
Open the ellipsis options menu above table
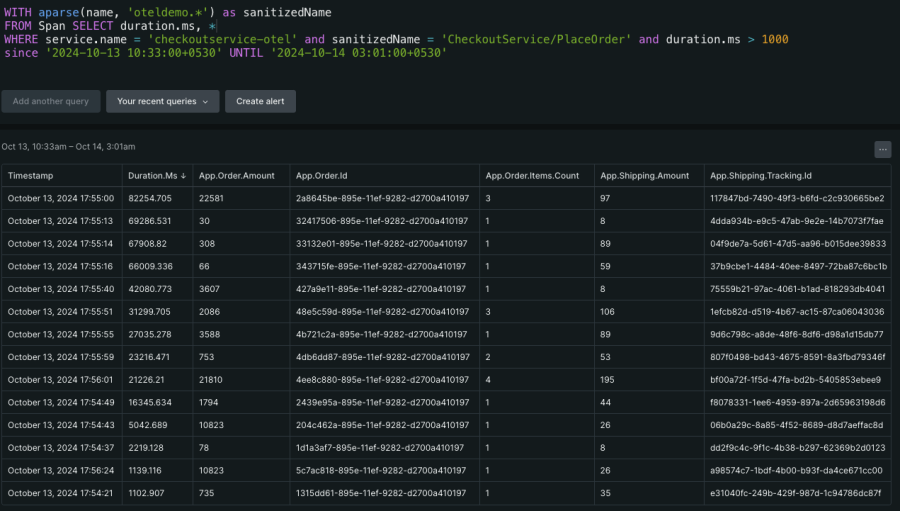882,149
